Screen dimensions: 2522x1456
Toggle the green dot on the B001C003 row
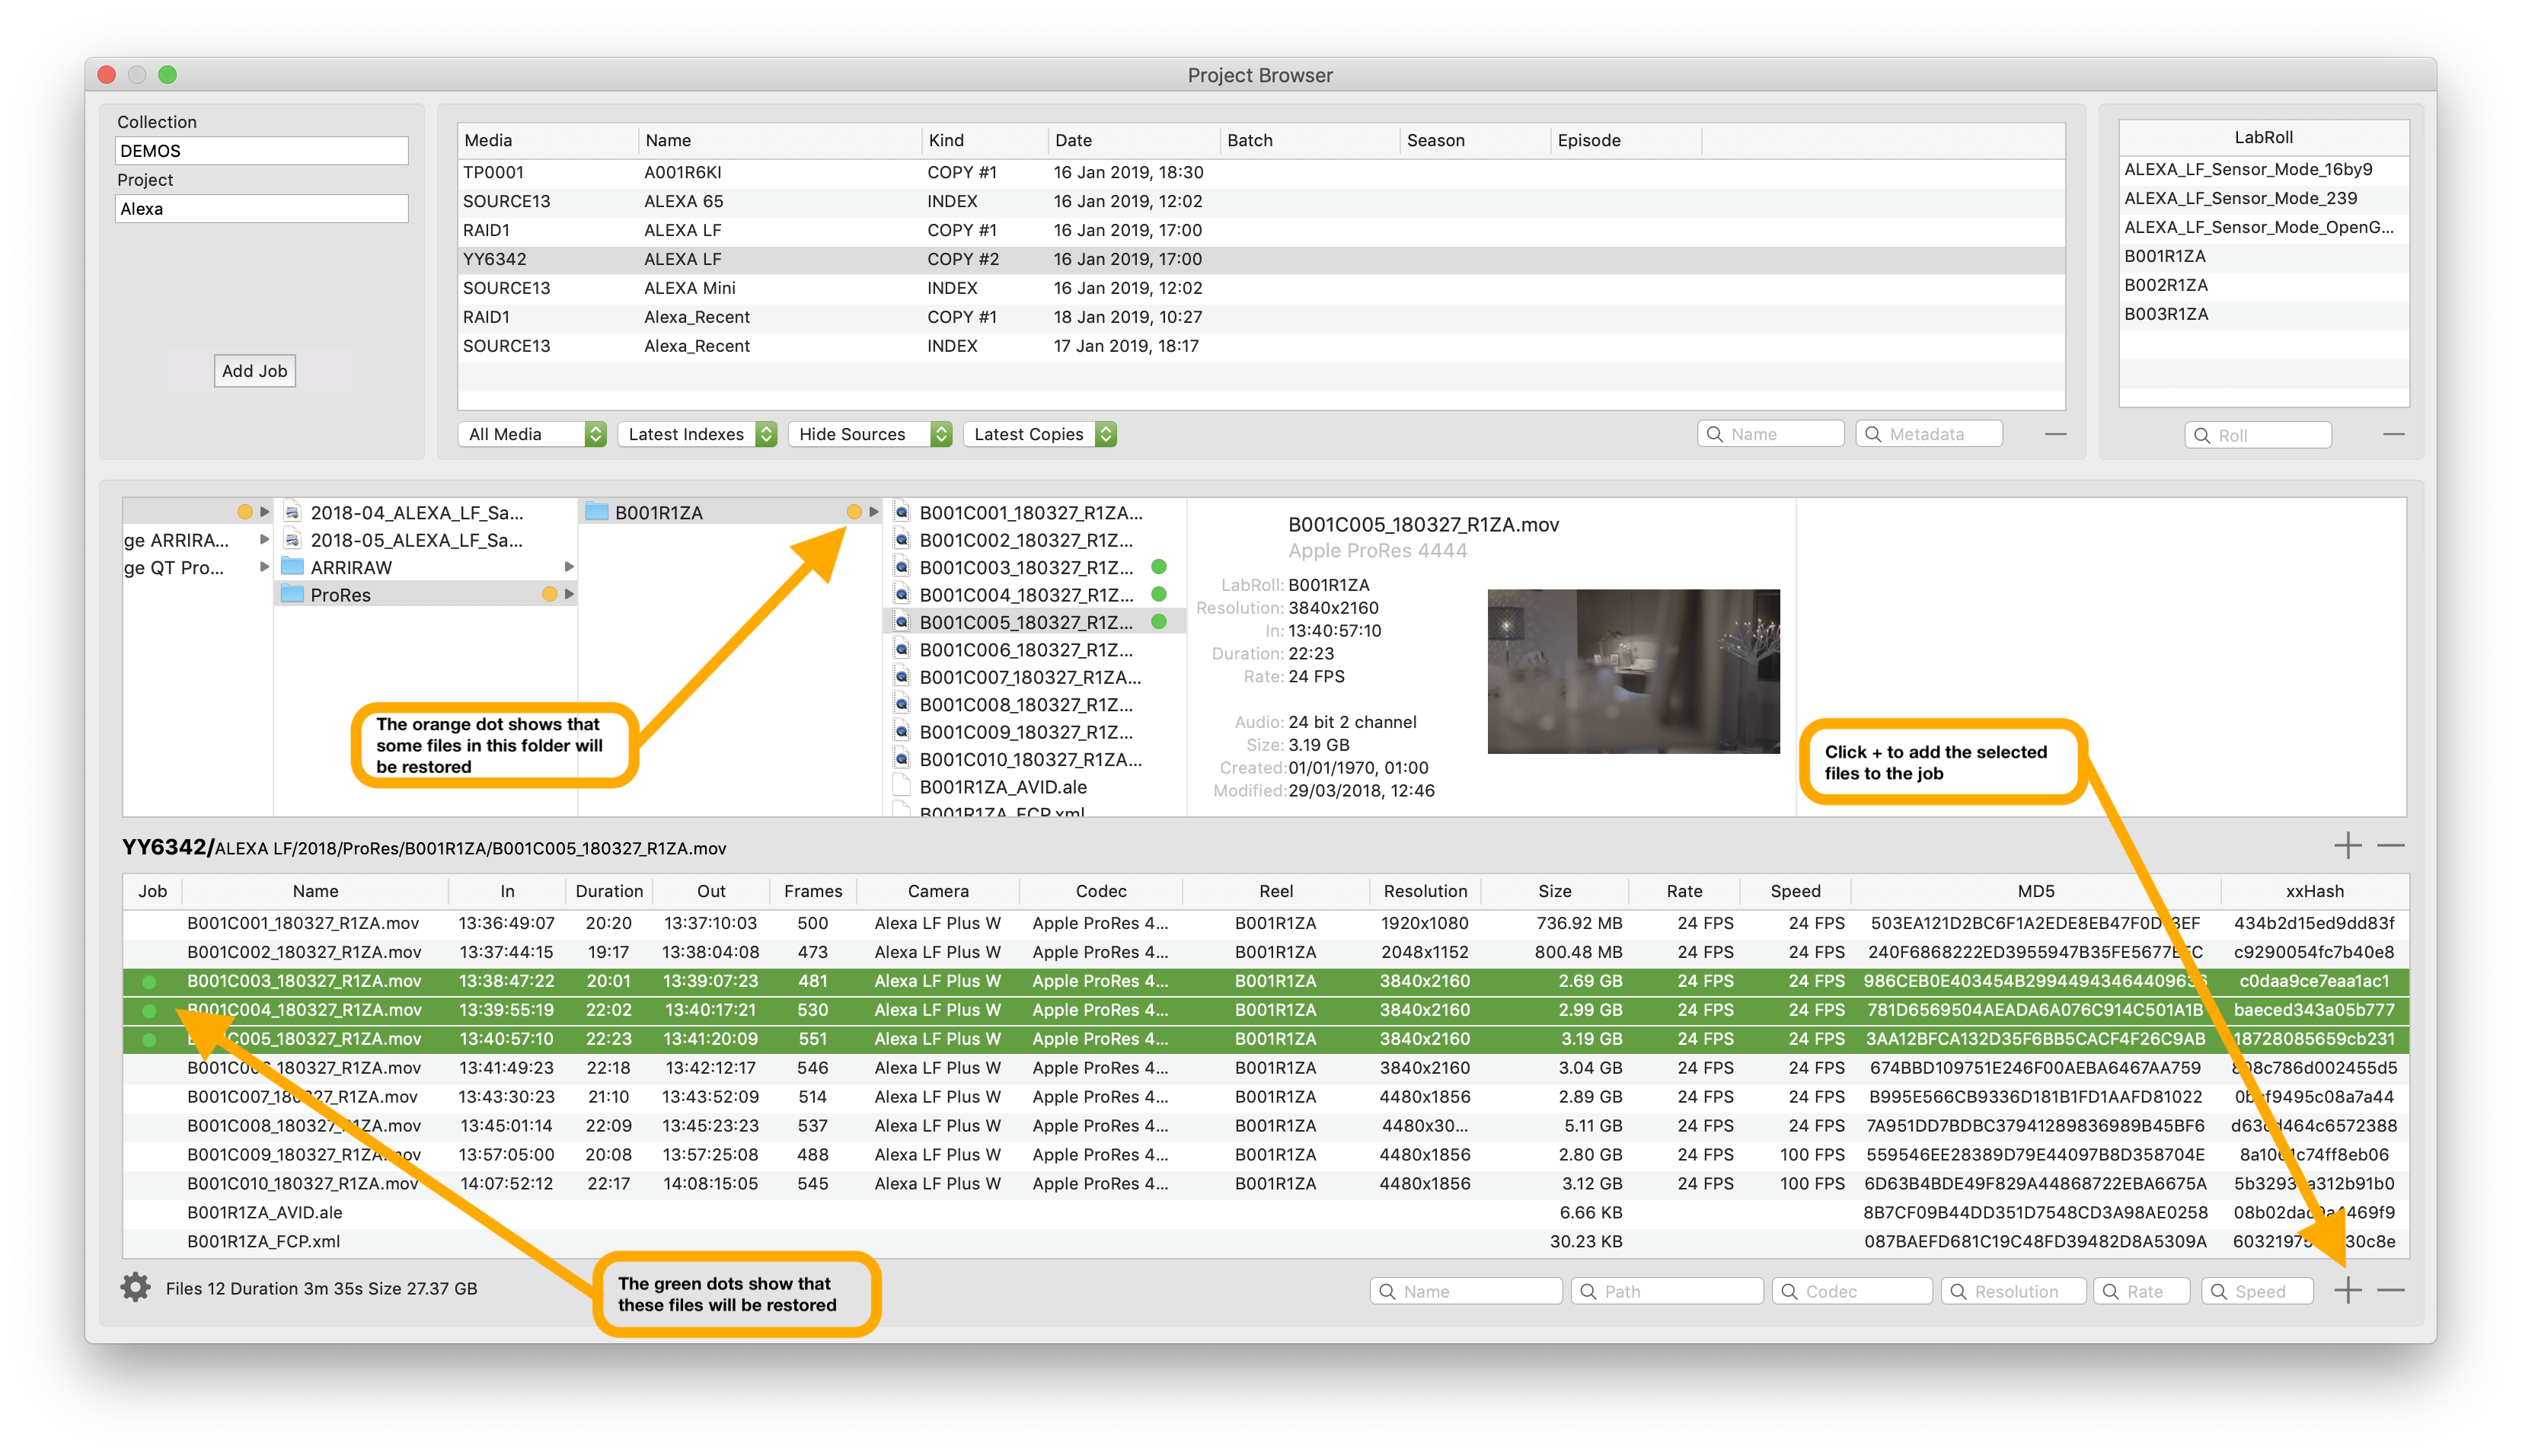click(x=149, y=981)
